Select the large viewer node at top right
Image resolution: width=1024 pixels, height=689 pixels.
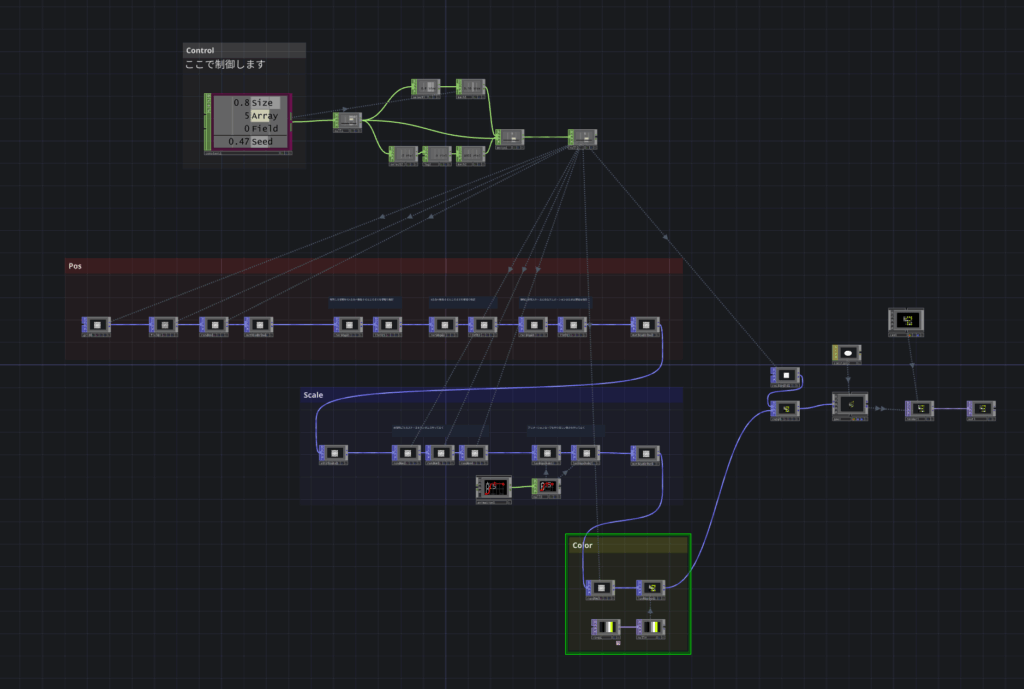tap(907, 320)
